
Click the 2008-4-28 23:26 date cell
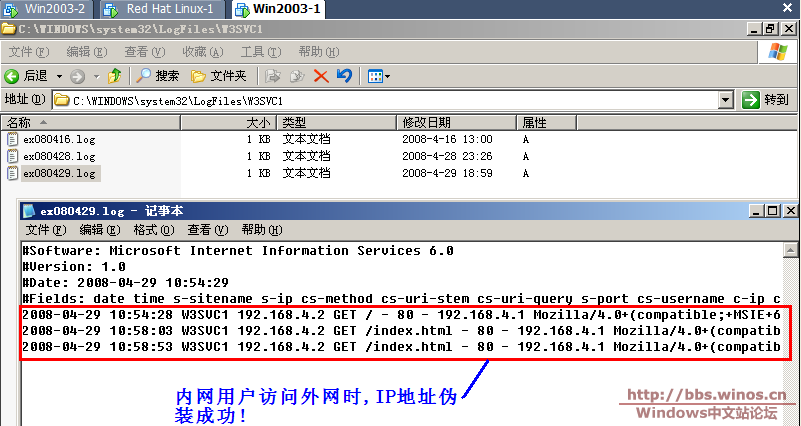pyautogui.click(x=447, y=156)
